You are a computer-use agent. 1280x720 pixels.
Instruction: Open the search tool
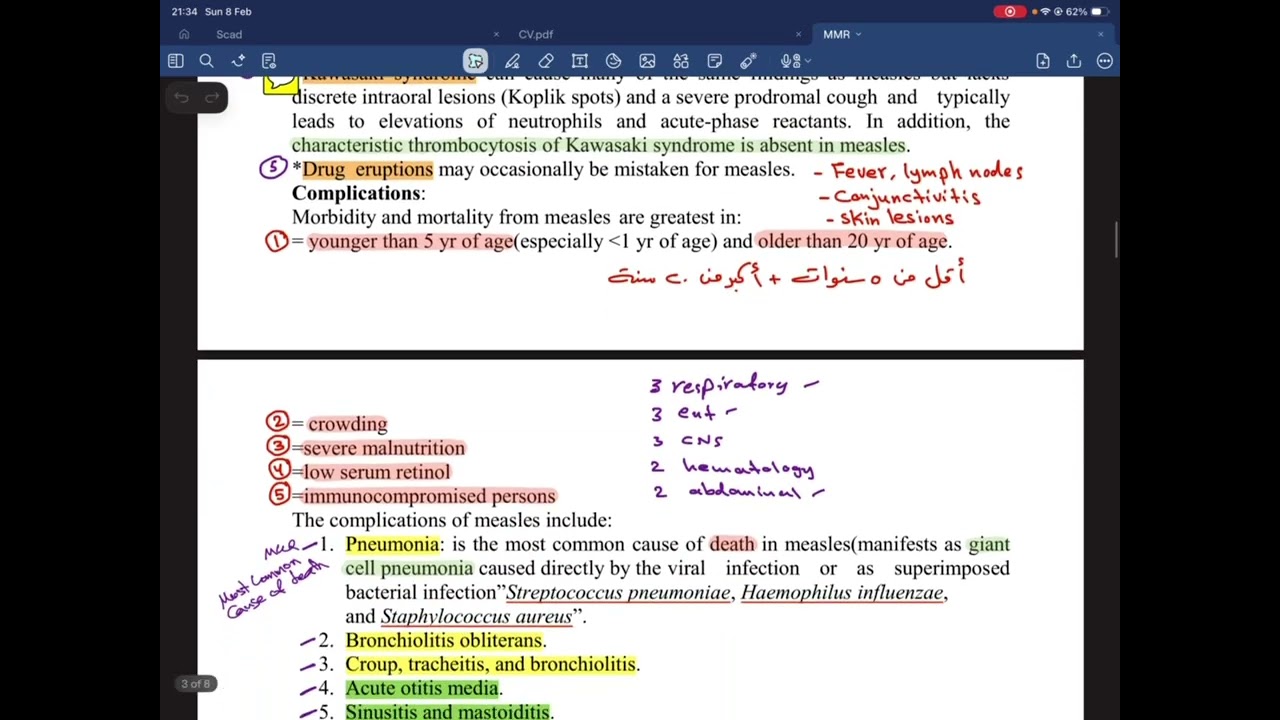(206, 61)
